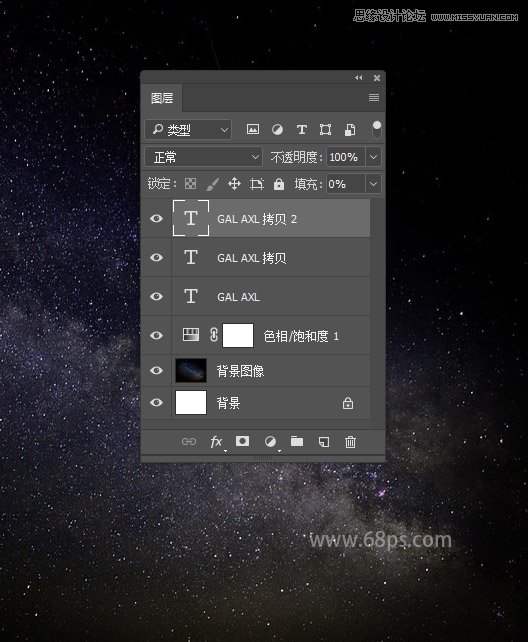
Task: Create a new group folder
Action: (x=297, y=441)
